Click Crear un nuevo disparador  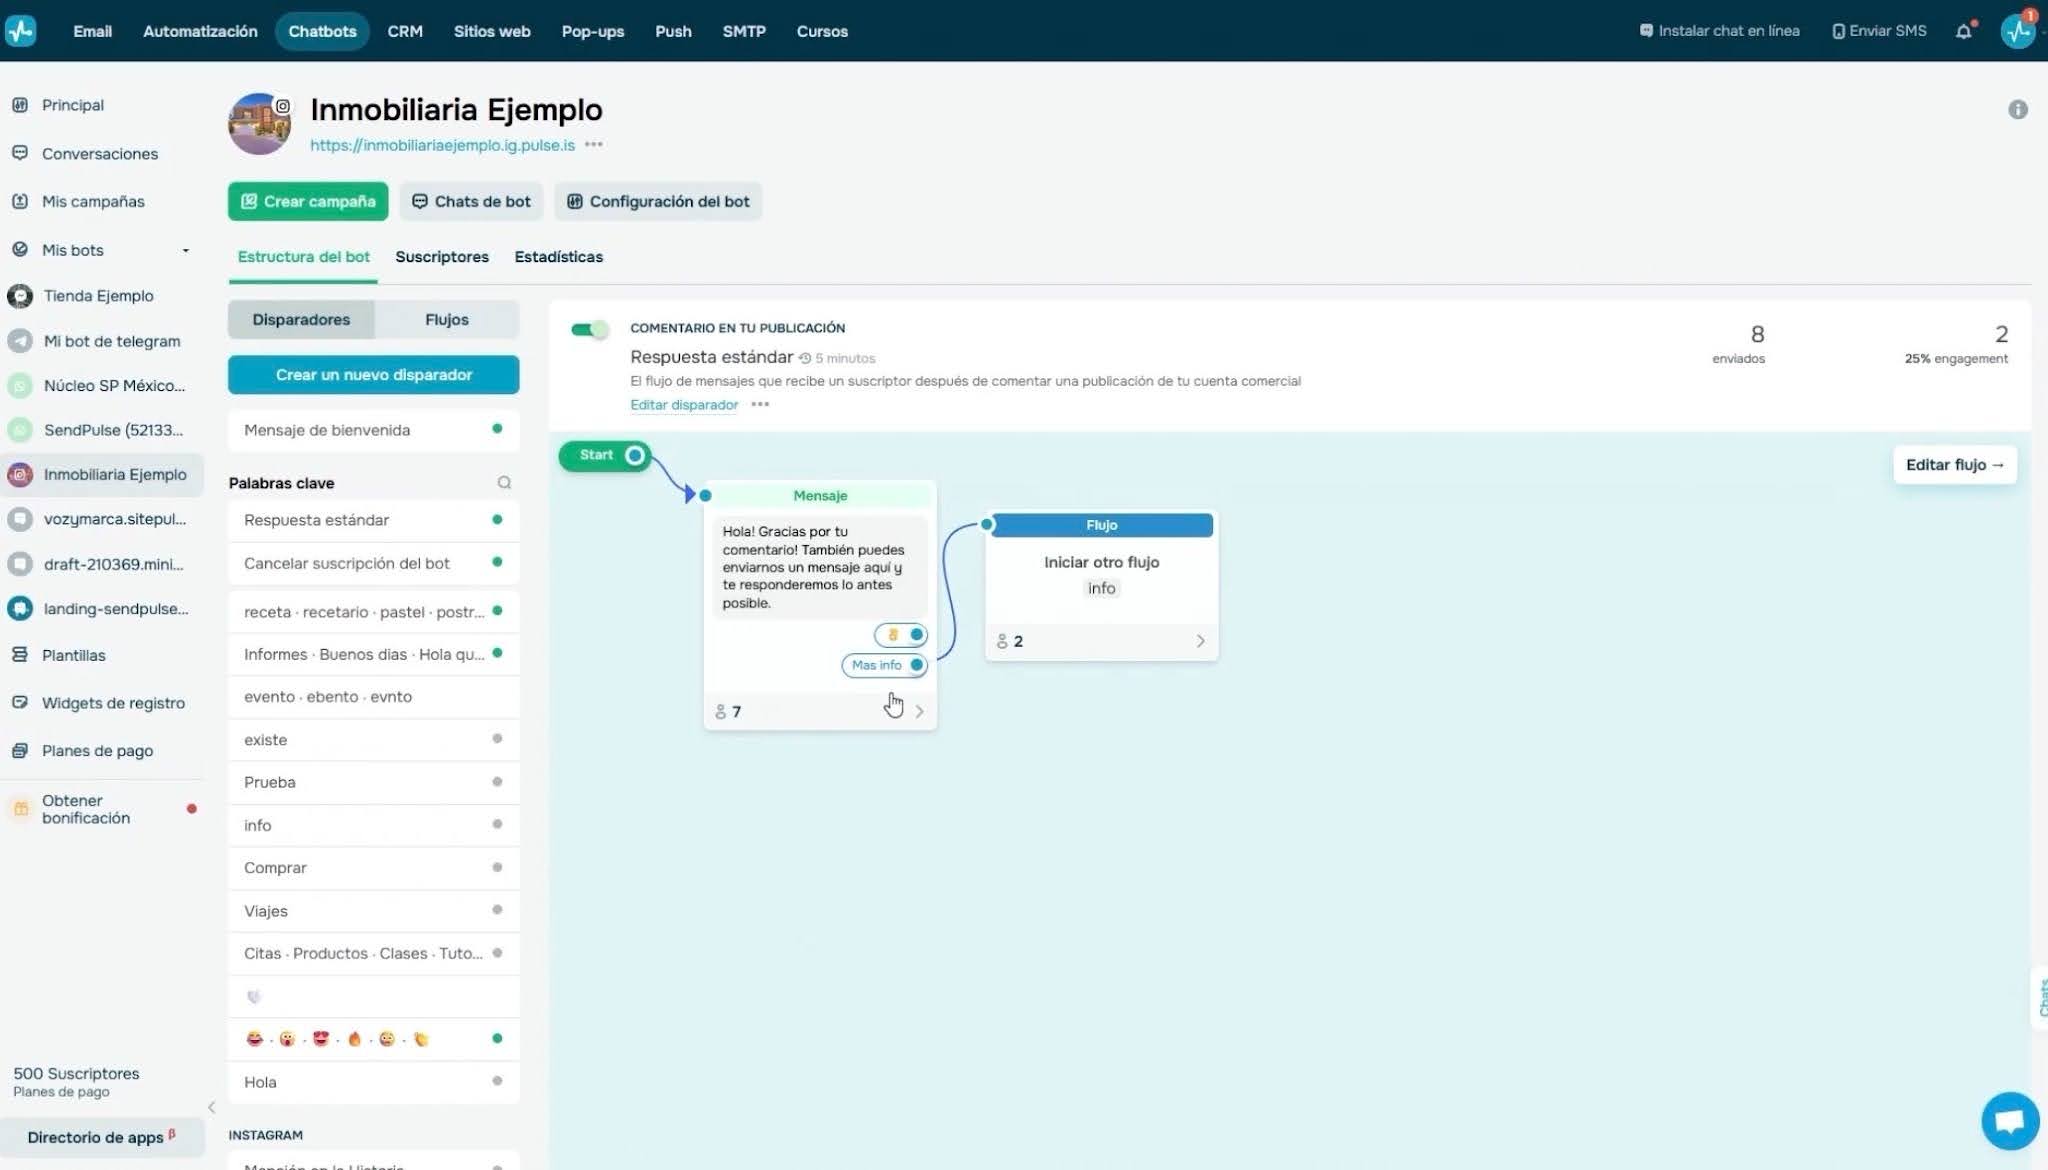coord(374,375)
